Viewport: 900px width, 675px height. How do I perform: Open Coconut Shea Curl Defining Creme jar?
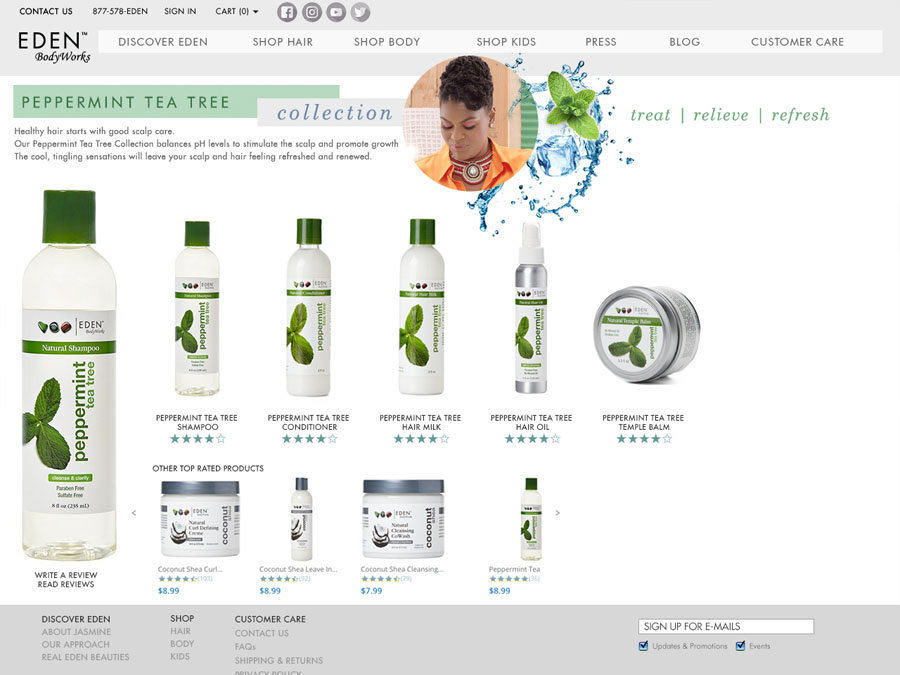tap(200, 519)
